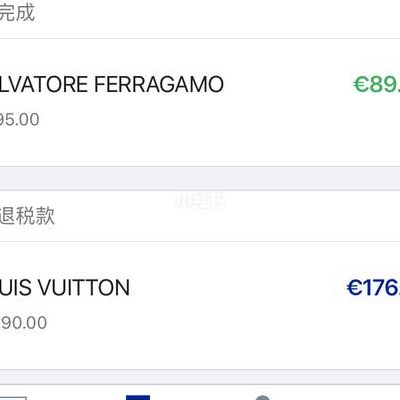Tap the 退税款 section header
Viewport: 400px width, 400px height.
point(27,216)
